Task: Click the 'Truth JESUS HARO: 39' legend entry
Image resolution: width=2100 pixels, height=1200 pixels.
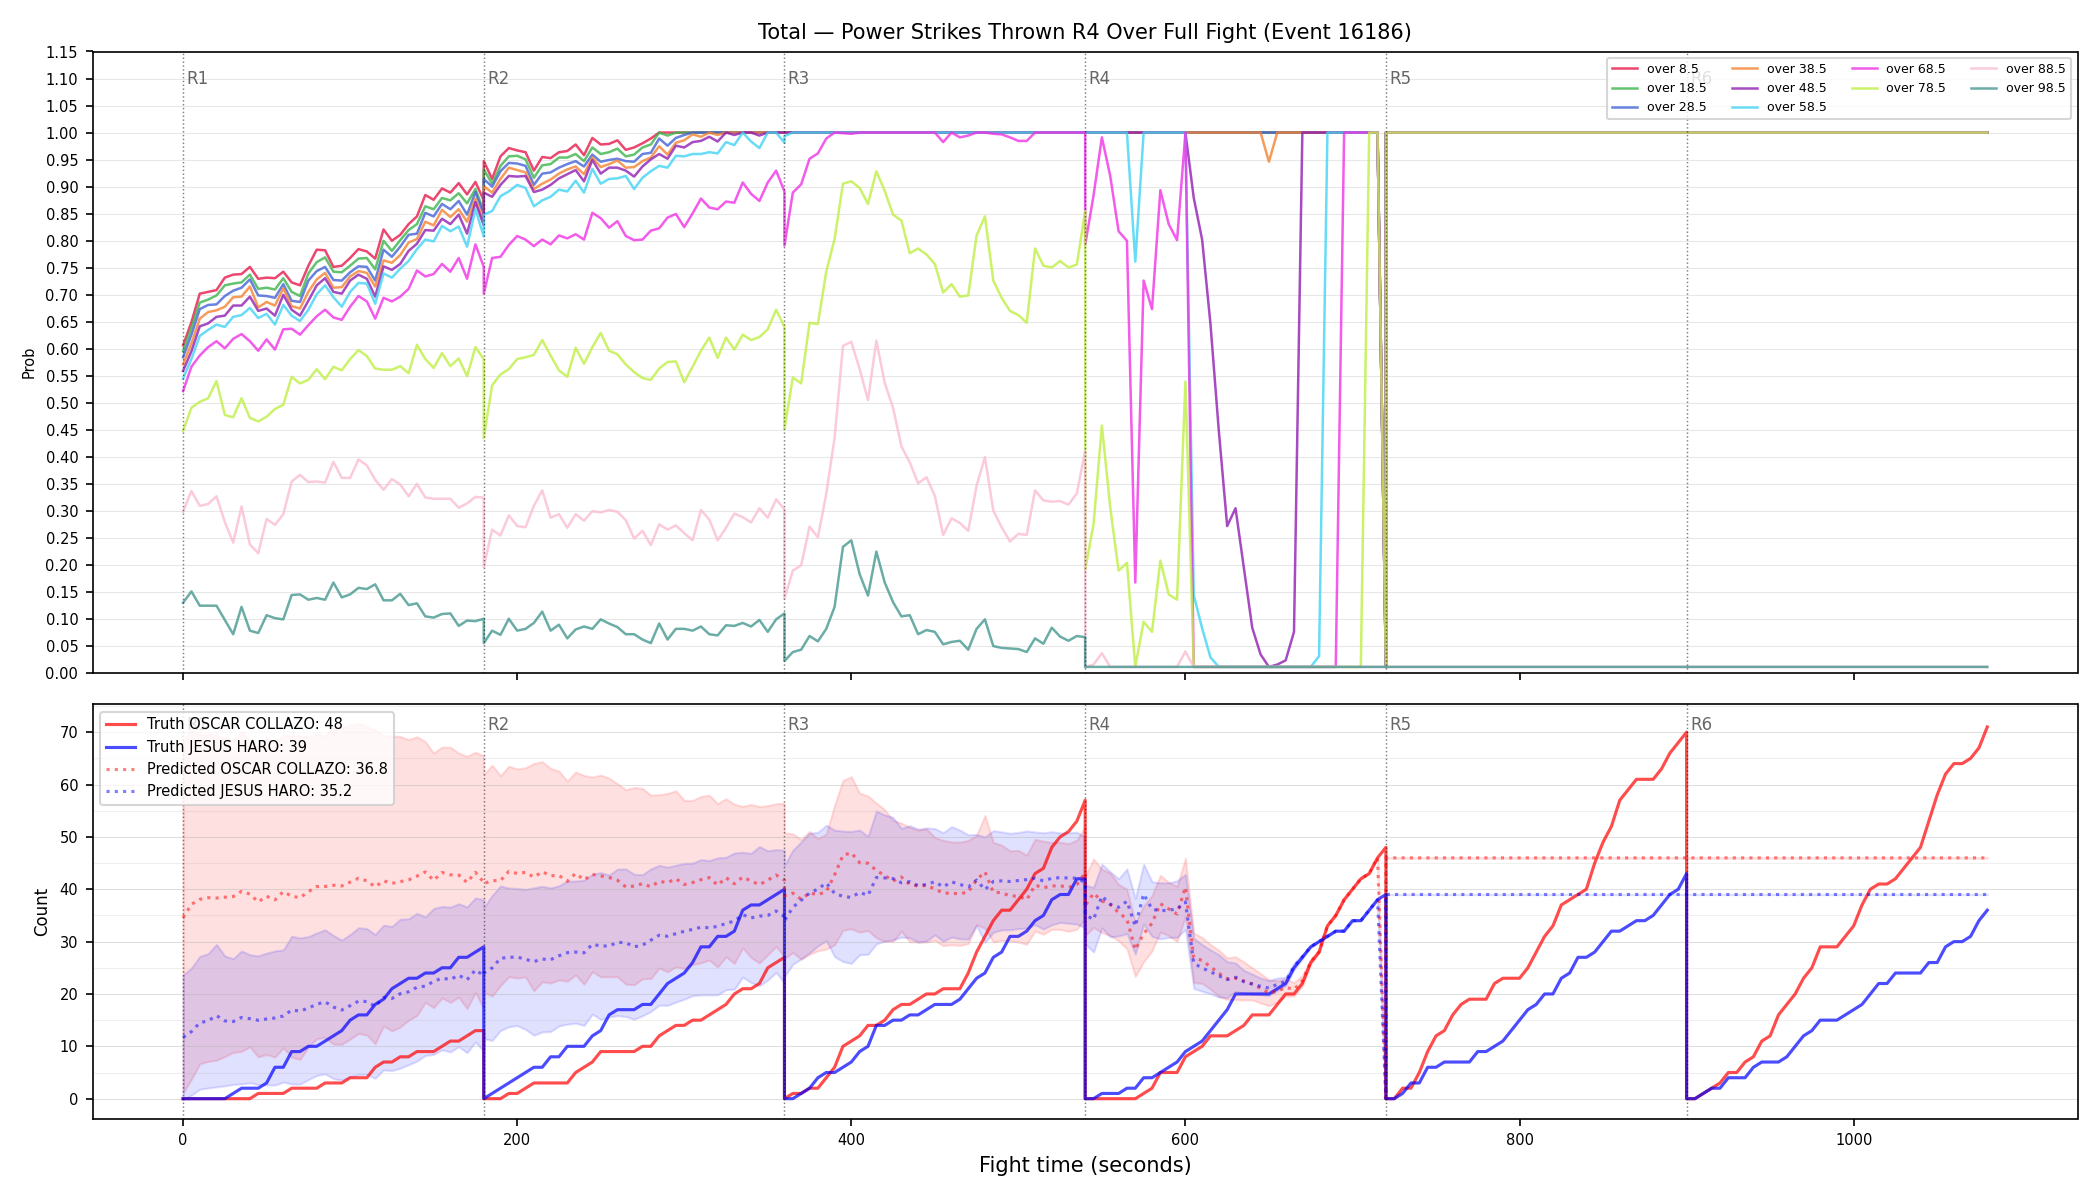Action: click(227, 746)
